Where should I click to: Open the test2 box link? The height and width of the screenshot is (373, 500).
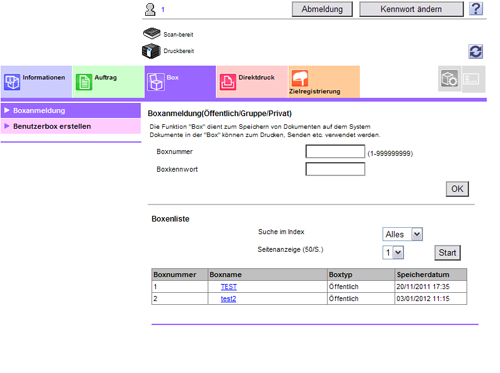pyautogui.click(x=228, y=299)
